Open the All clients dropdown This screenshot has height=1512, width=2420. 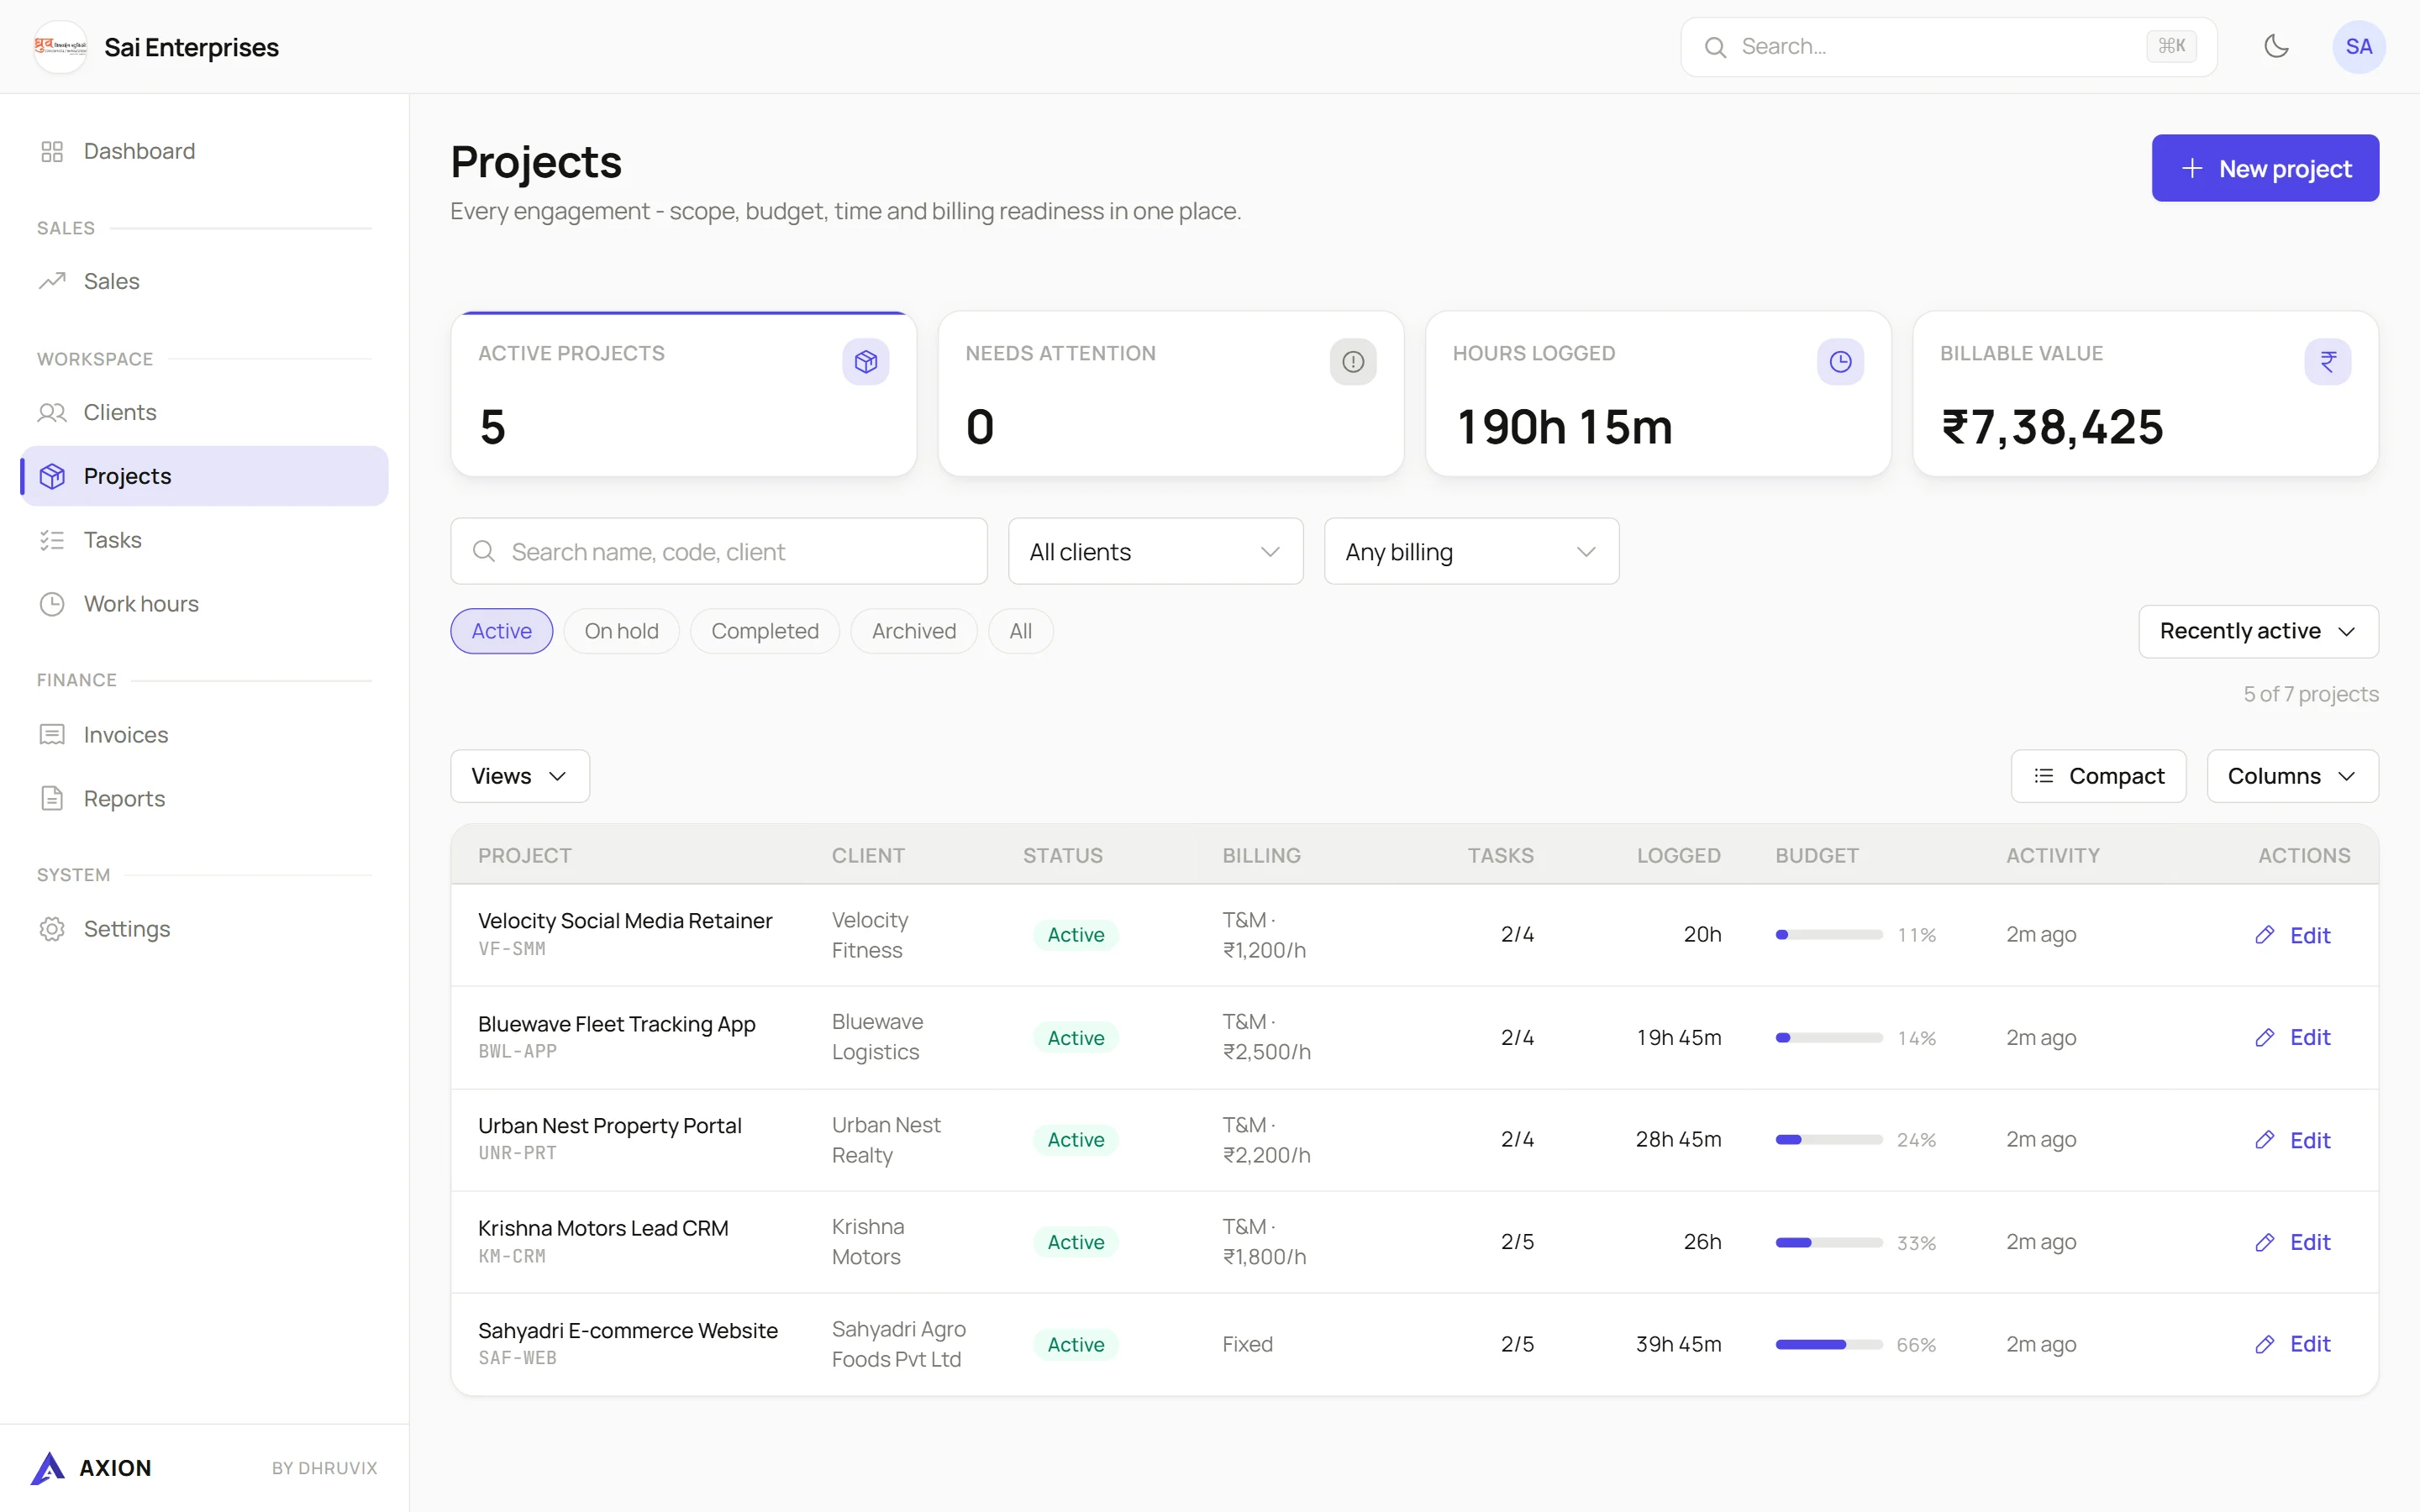pyautogui.click(x=1155, y=551)
